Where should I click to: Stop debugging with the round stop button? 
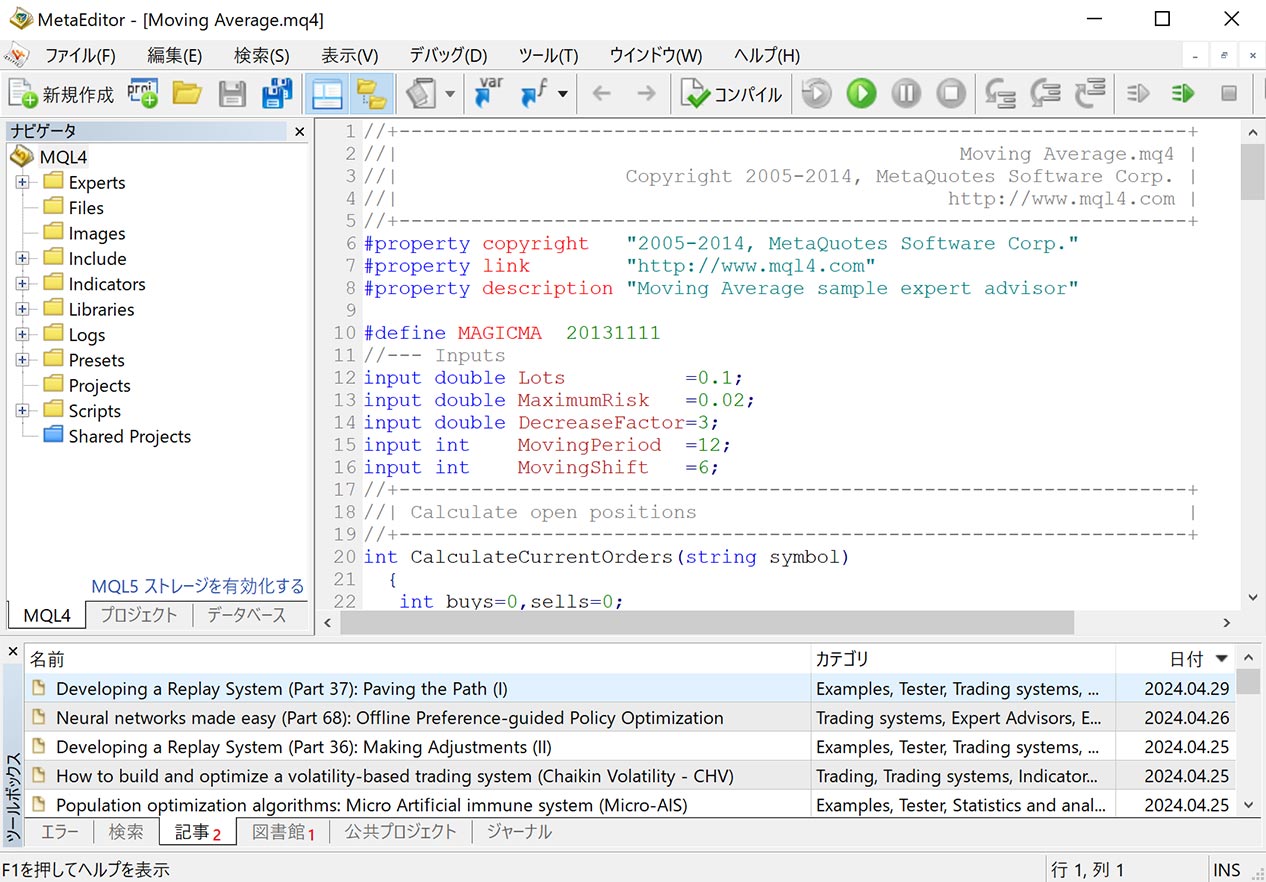point(950,94)
